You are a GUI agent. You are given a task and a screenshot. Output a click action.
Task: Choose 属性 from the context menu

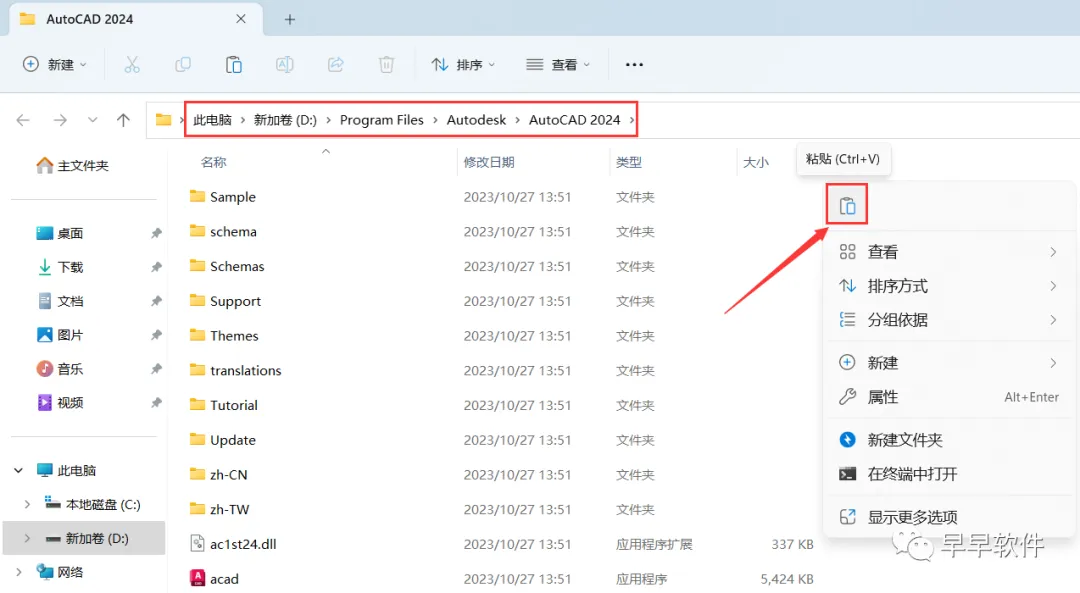948,397
